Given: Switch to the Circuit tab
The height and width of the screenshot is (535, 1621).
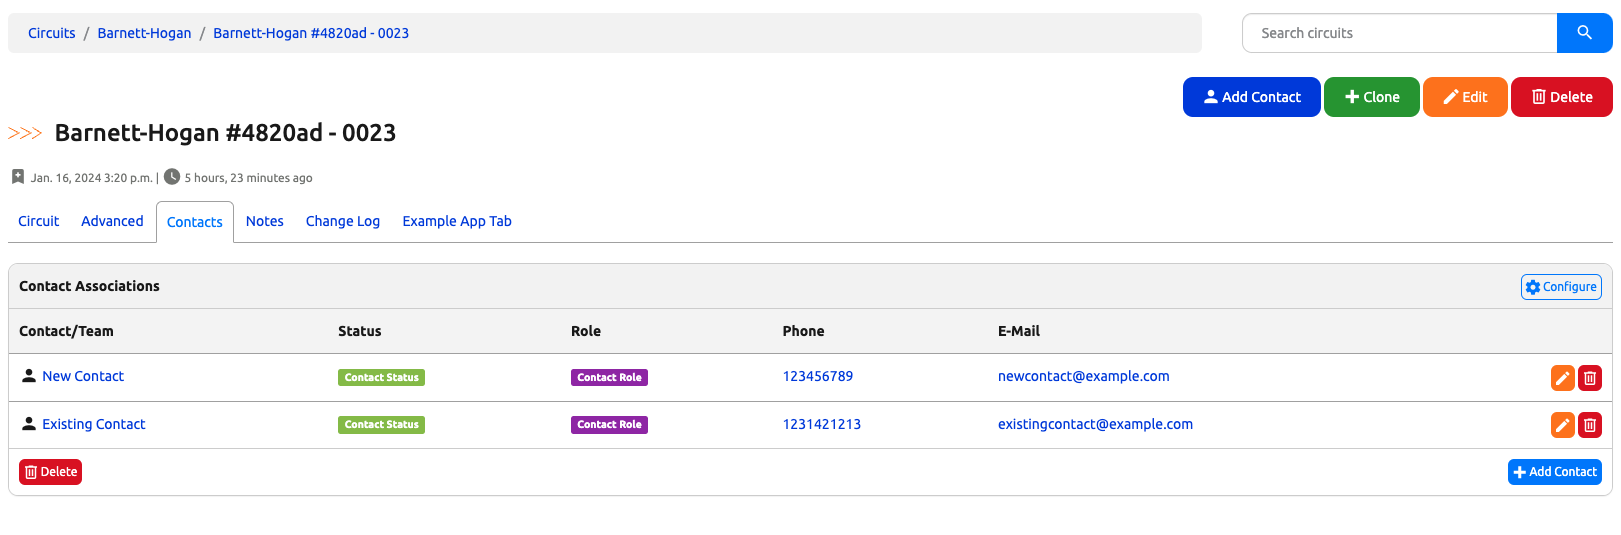Looking at the screenshot, I should [38, 221].
